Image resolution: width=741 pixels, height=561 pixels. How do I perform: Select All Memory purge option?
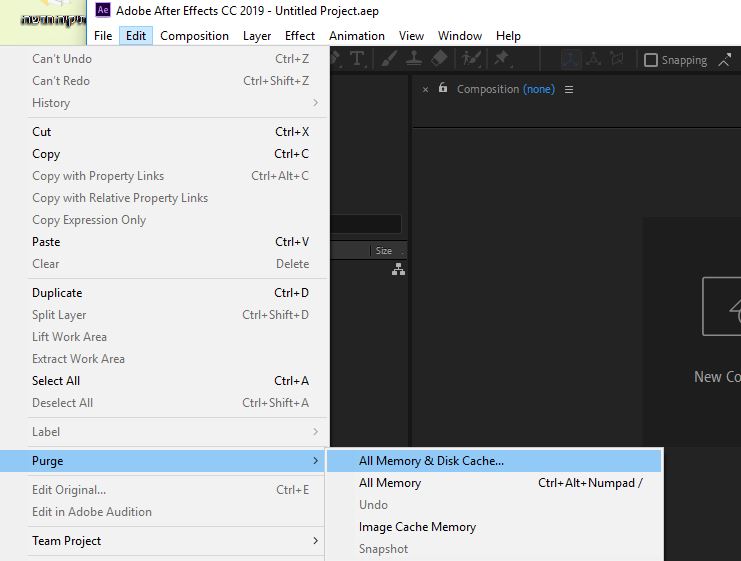494,483
